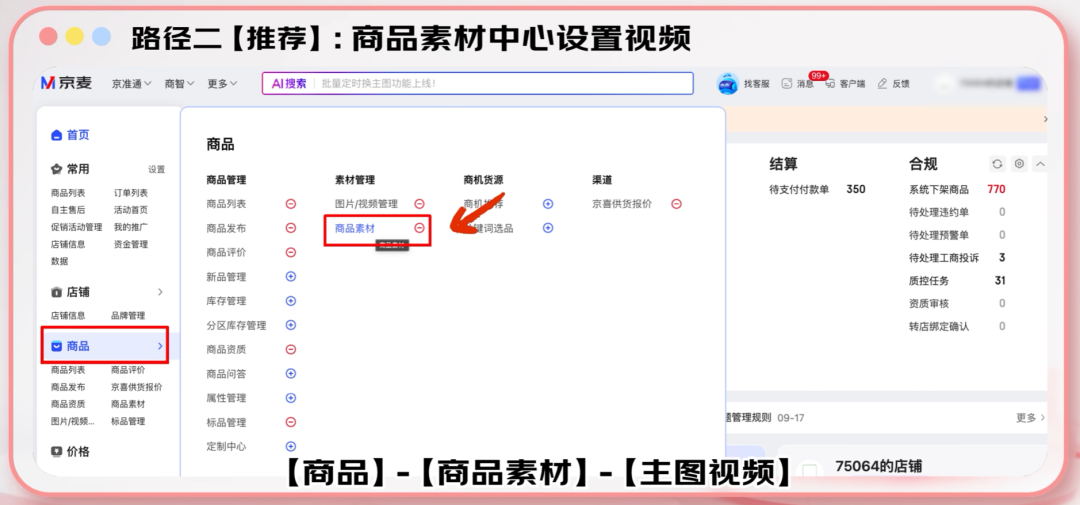Screen dimensions: 1080x505
Task: Remove 商品列表 from favorites (minus icon)
Action: pyautogui.click(x=291, y=204)
